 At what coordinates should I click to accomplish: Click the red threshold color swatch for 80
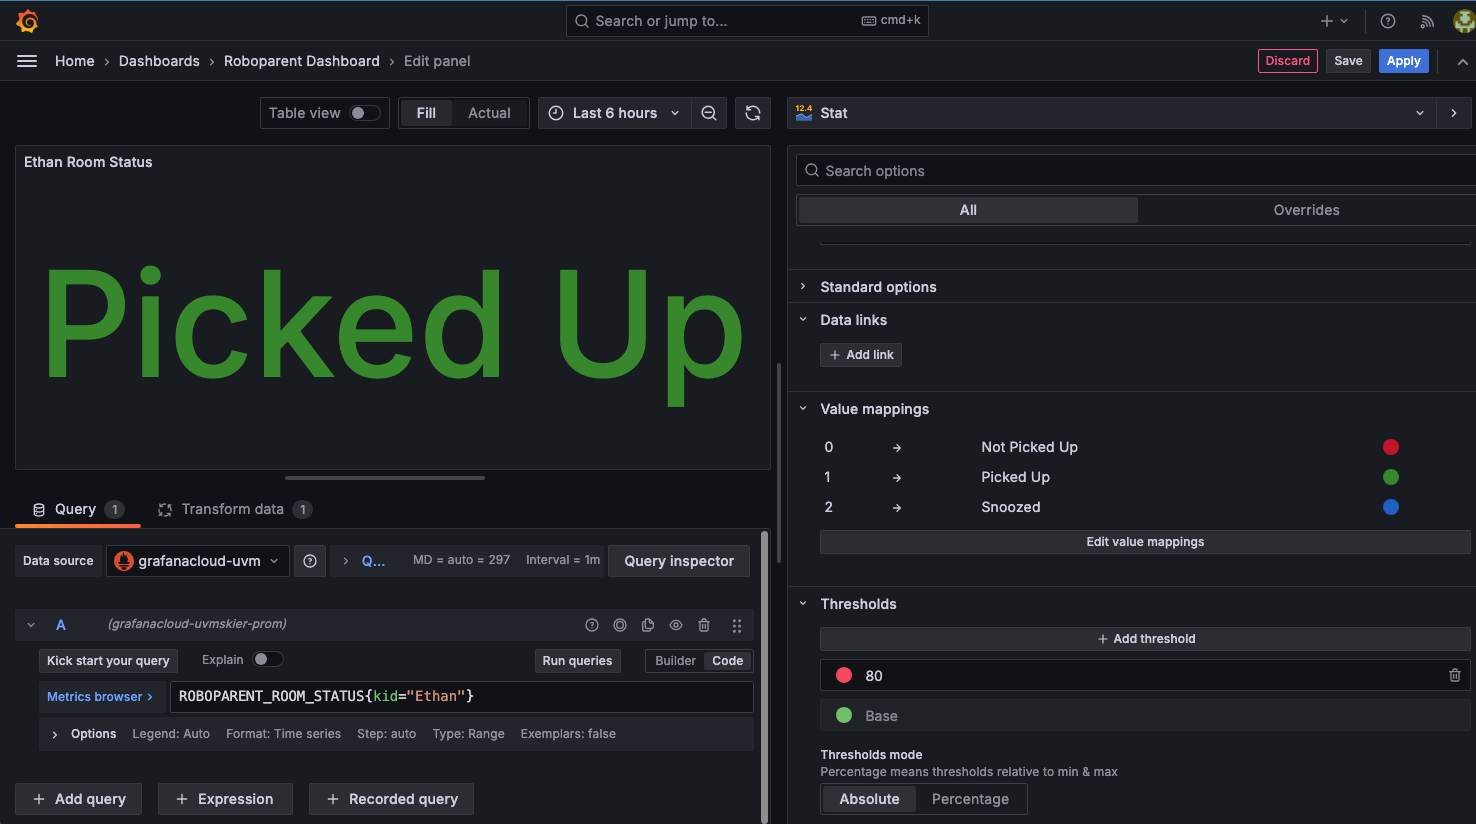coord(844,676)
